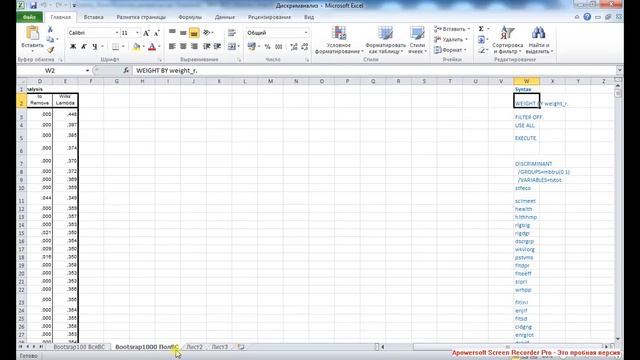Click the Comma Style 000 icon
The image size is (640, 360).
click(279, 47)
